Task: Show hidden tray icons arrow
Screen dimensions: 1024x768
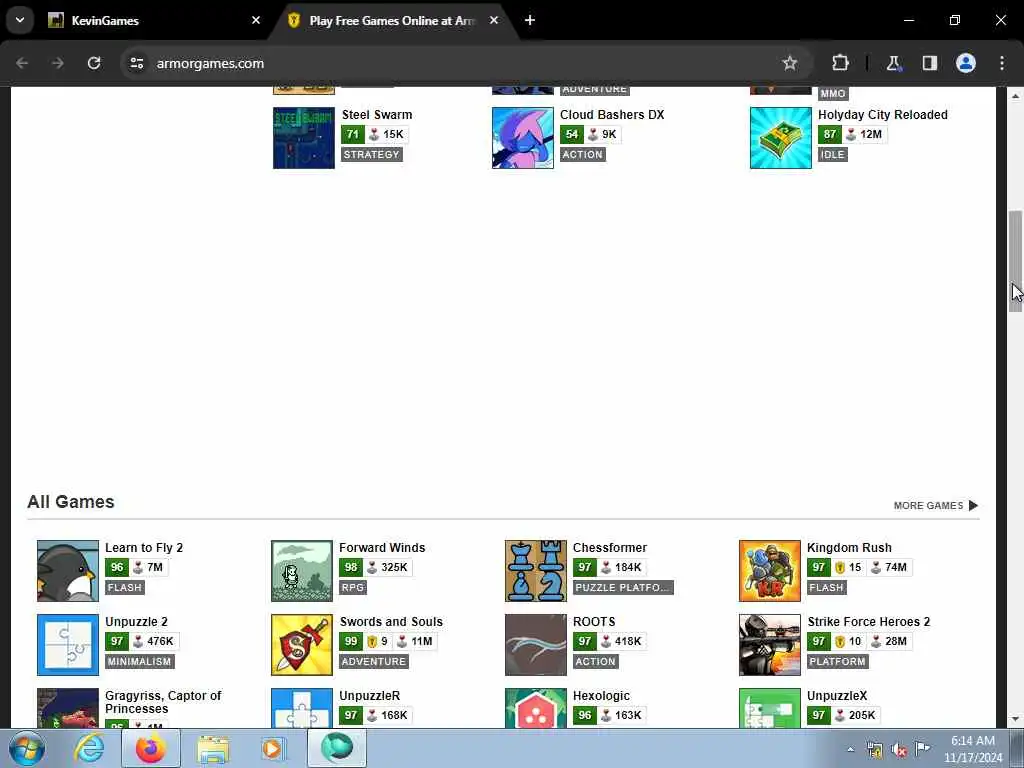Action: click(x=850, y=749)
